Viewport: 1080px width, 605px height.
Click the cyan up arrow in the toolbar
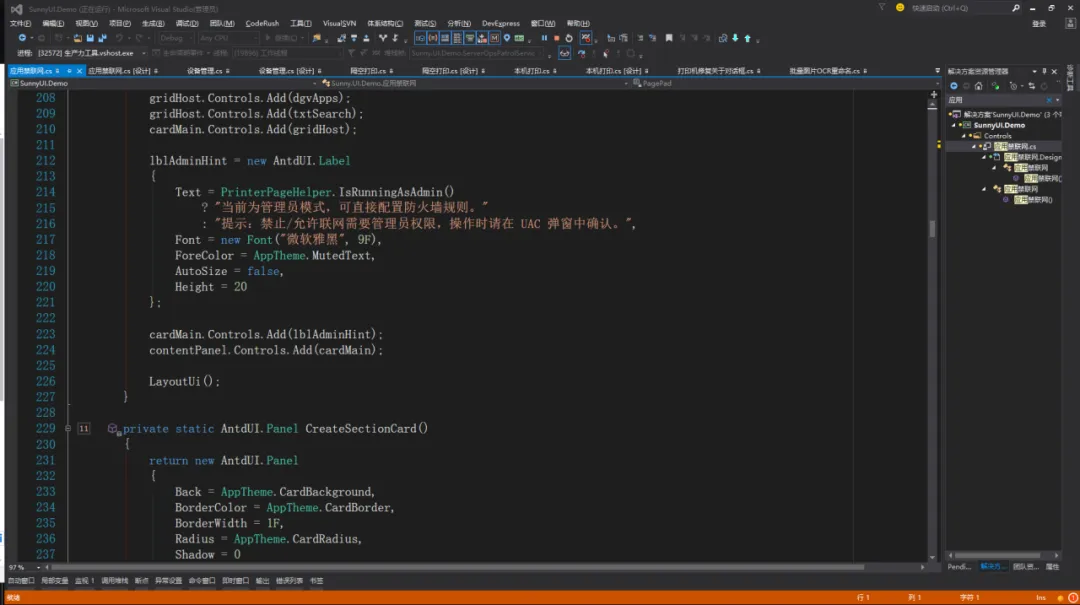pos(748,38)
